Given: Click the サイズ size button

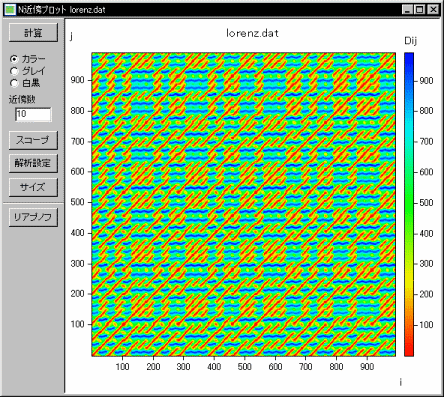Looking at the screenshot, I should [x=33, y=187].
